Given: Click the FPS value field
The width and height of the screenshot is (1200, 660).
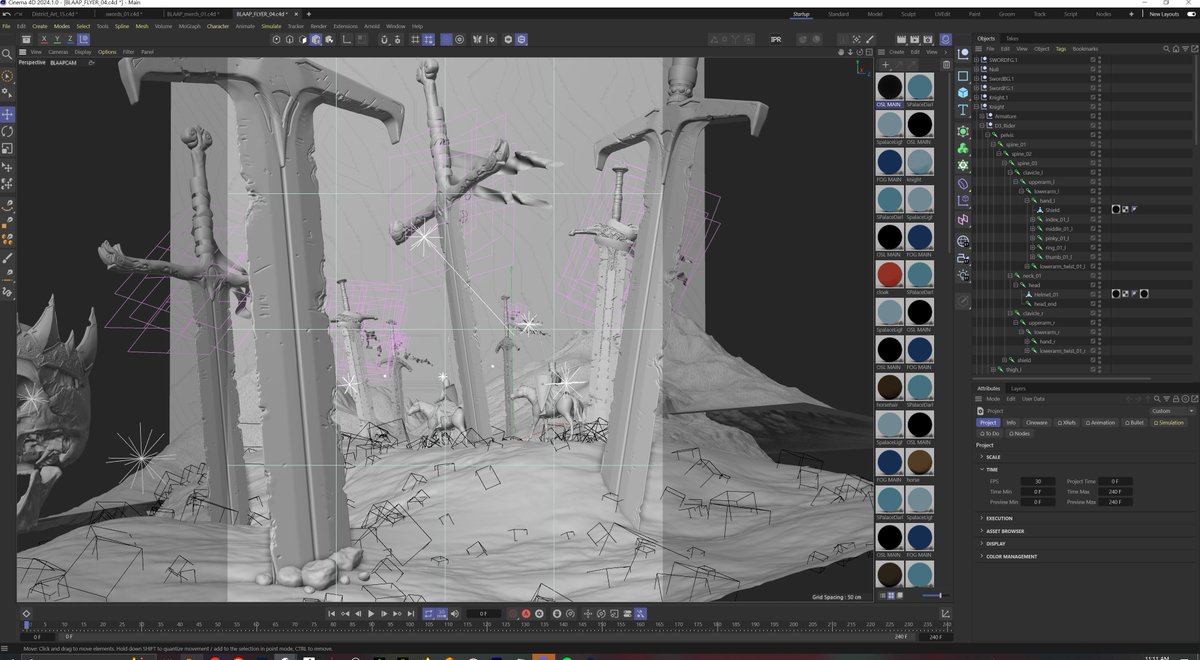Looking at the screenshot, I should tap(1037, 481).
